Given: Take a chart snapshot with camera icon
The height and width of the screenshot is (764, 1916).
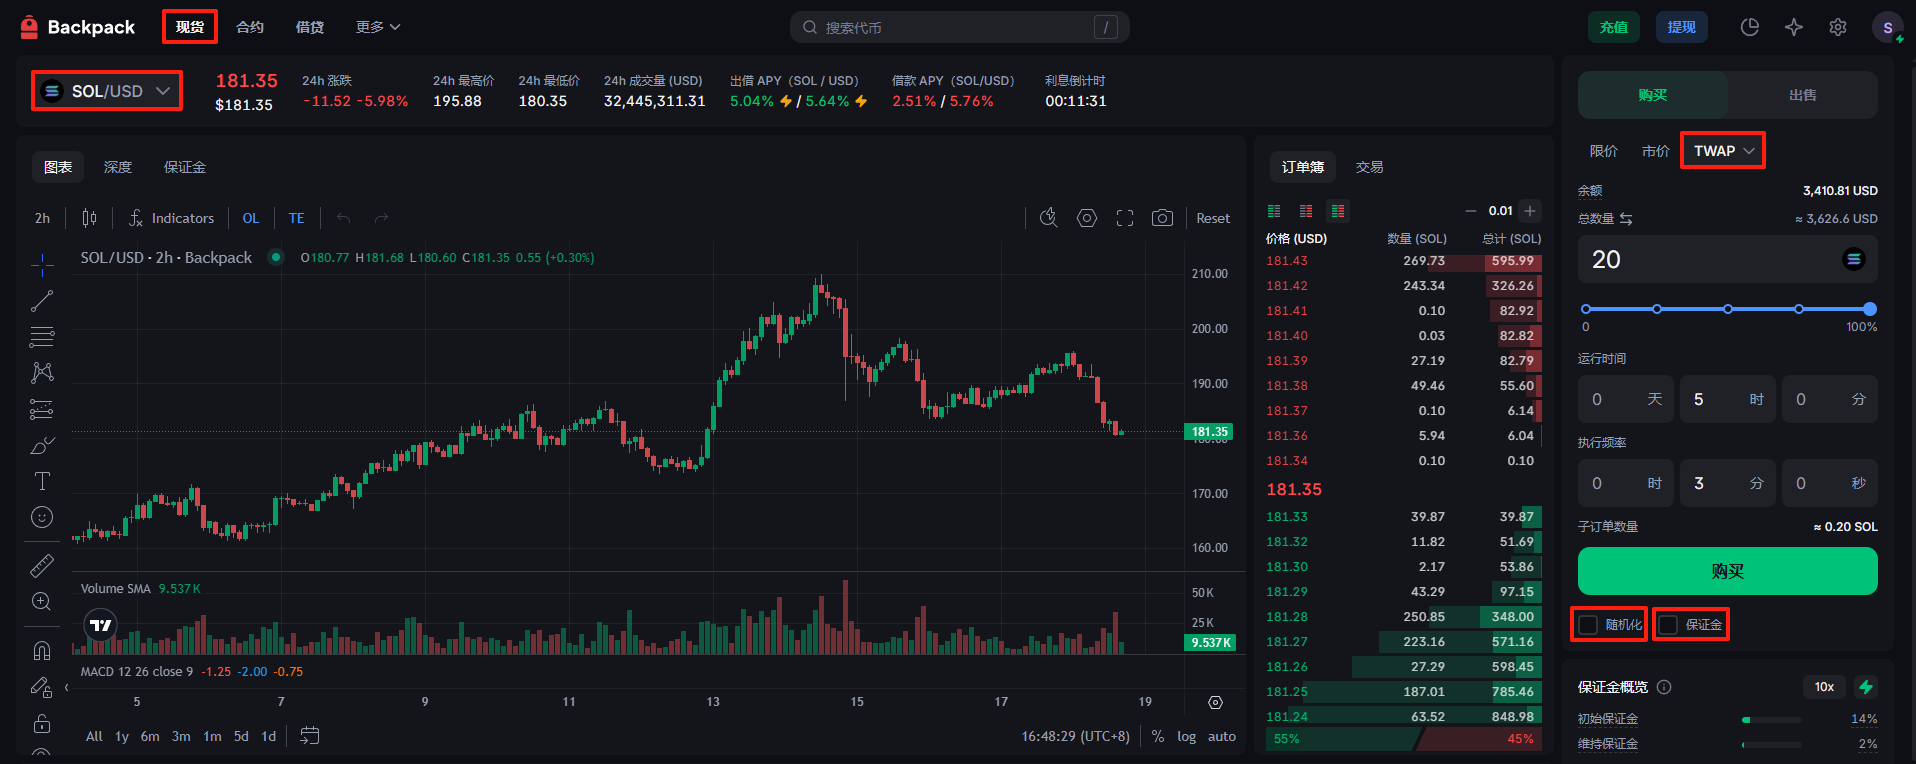Looking at the screenshot, I should coord(1162,218).
